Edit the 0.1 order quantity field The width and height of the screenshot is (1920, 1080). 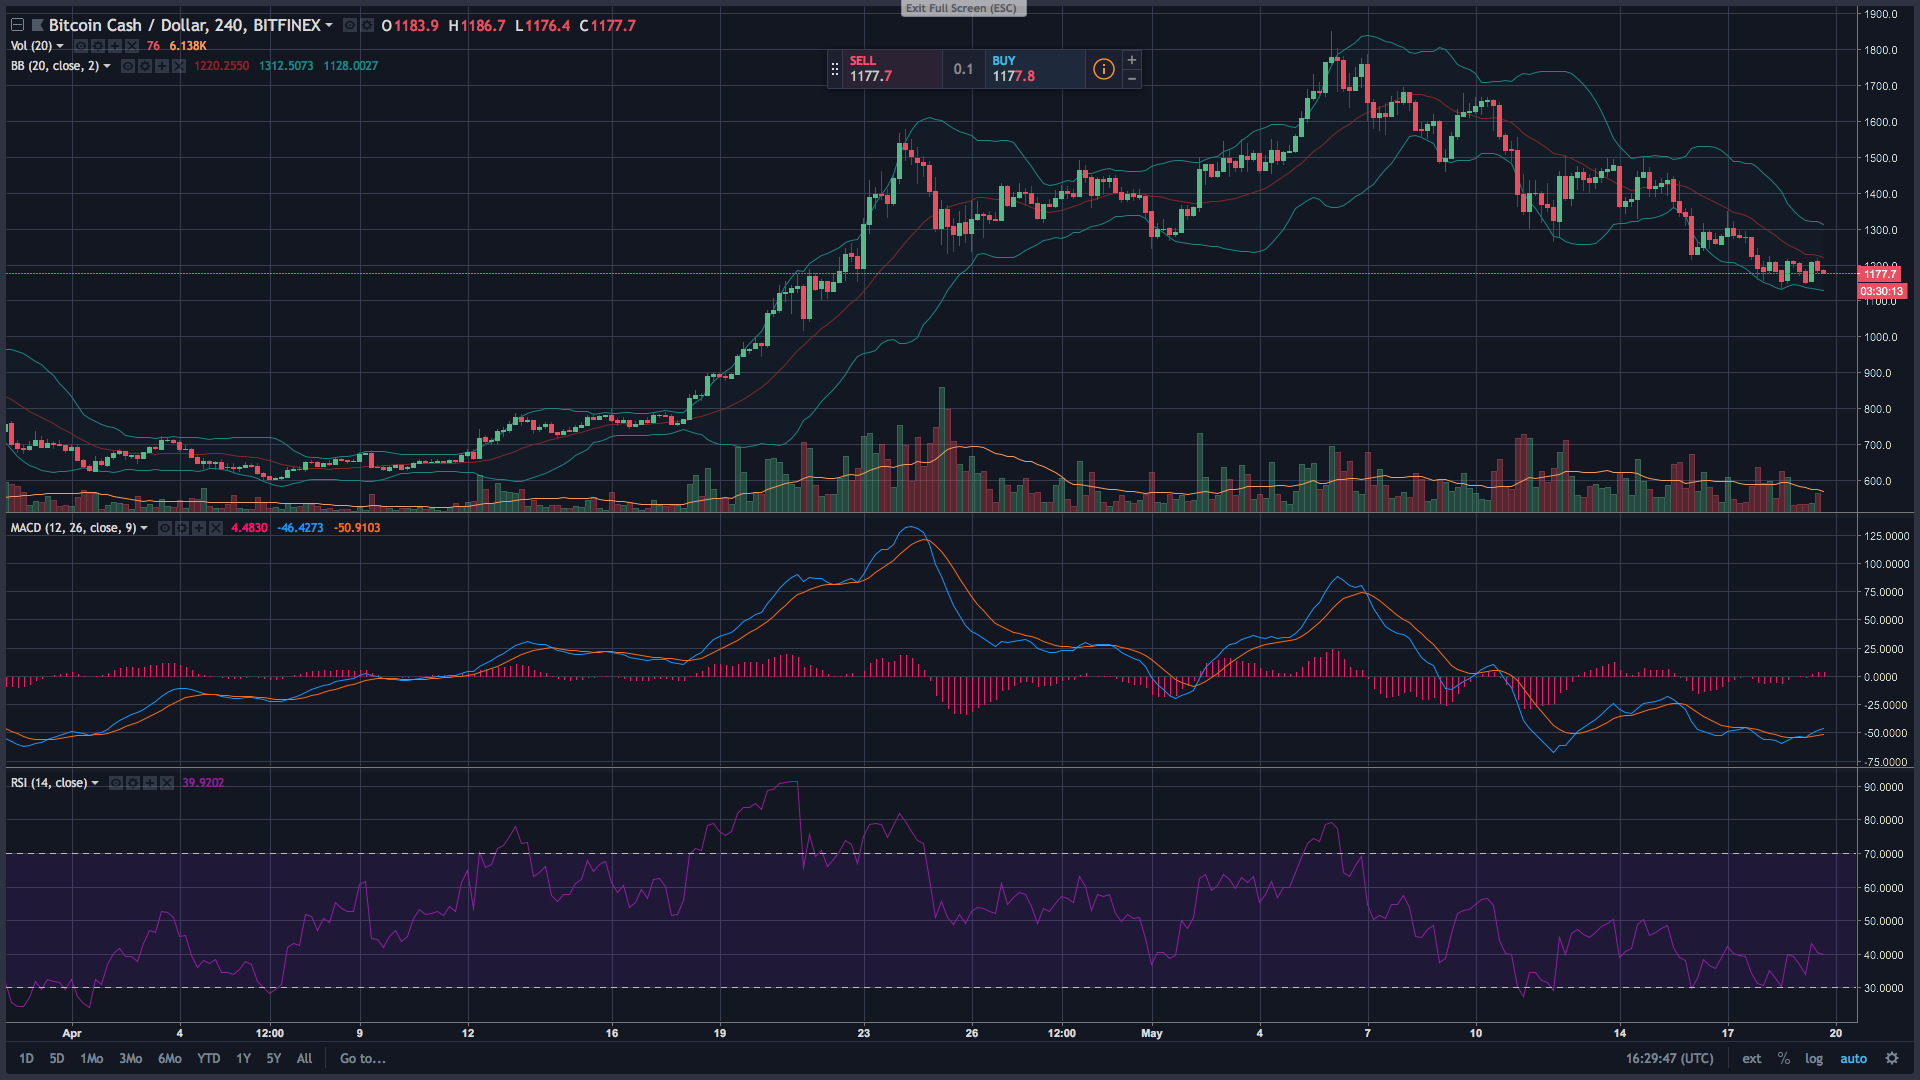963,69
